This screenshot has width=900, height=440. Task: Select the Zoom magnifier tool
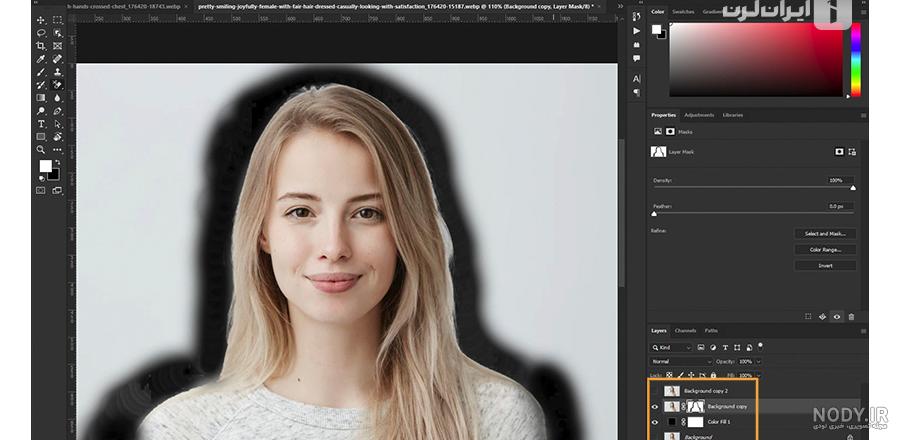click(x=41, y=150)
